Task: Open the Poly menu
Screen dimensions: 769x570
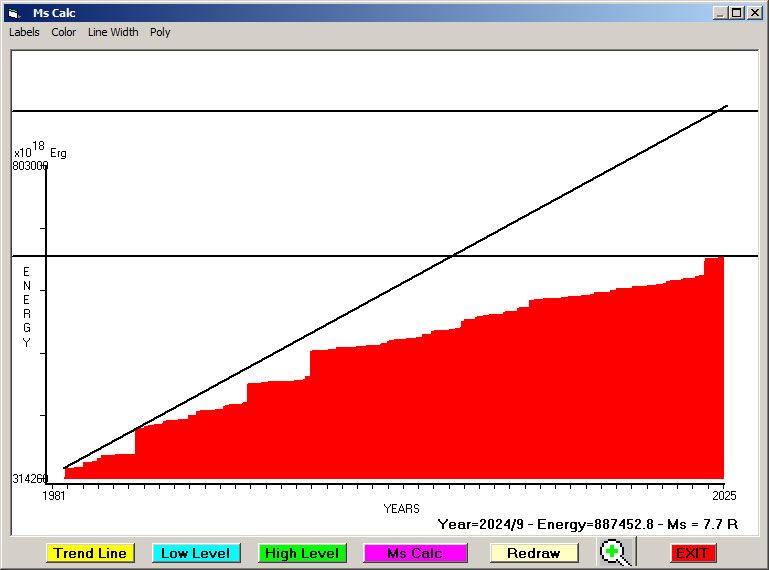Action: coord(160,32)
